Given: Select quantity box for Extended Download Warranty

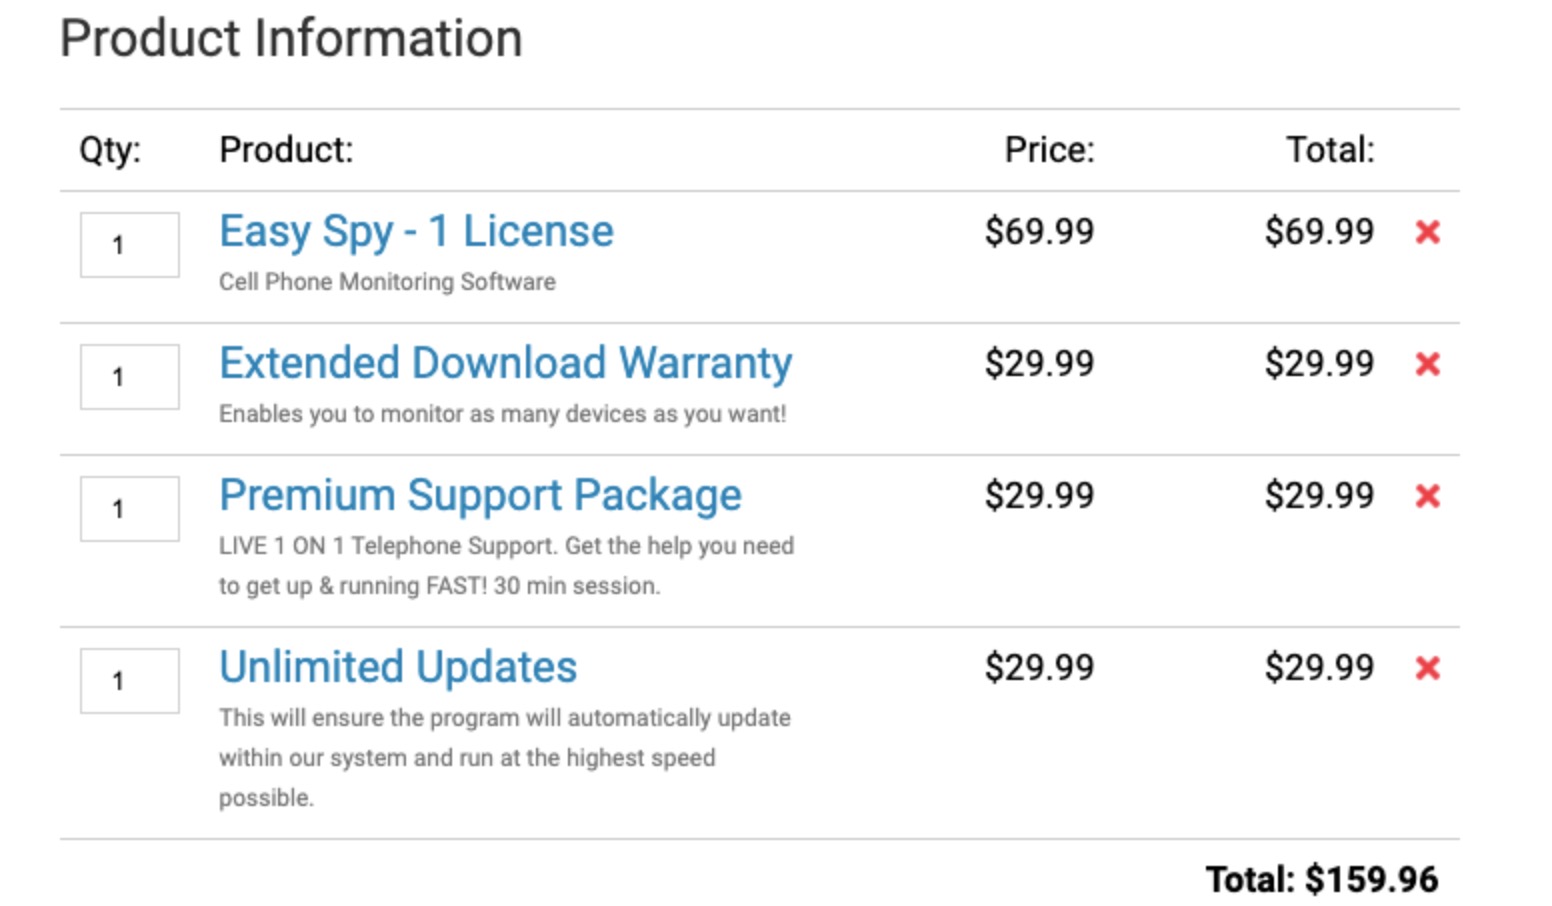Looking at the screenshot, I should (x=130, y=376).
